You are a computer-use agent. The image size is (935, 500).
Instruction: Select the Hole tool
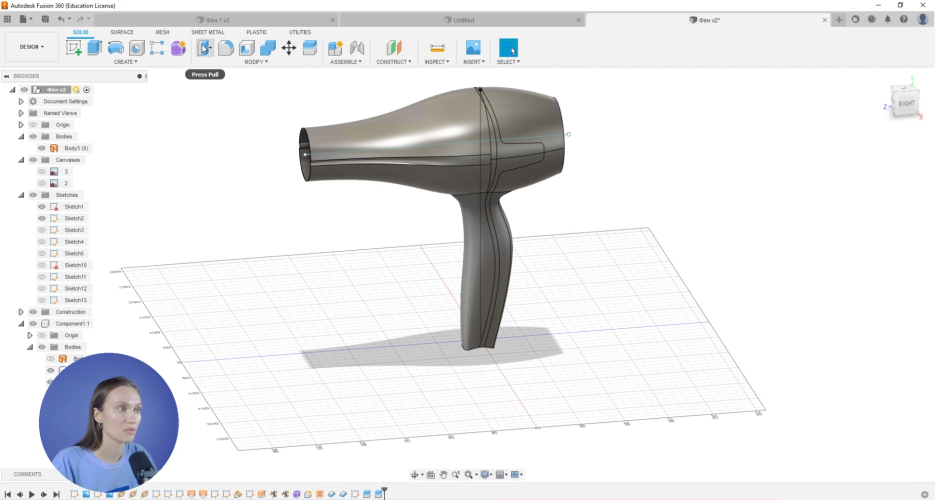(x=137, y=48)
